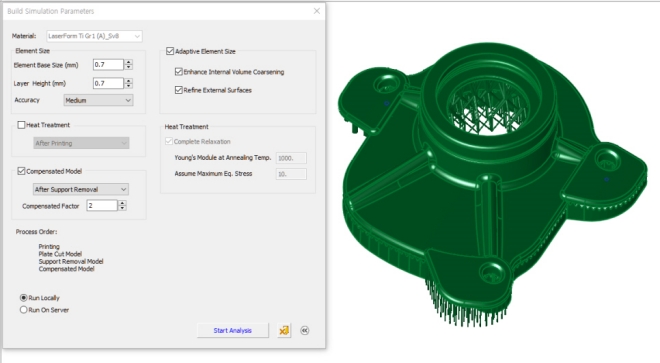Increase Element Base Size with up arrow
The width and height of the screenshot is (660, 363).
coord(129,62)
